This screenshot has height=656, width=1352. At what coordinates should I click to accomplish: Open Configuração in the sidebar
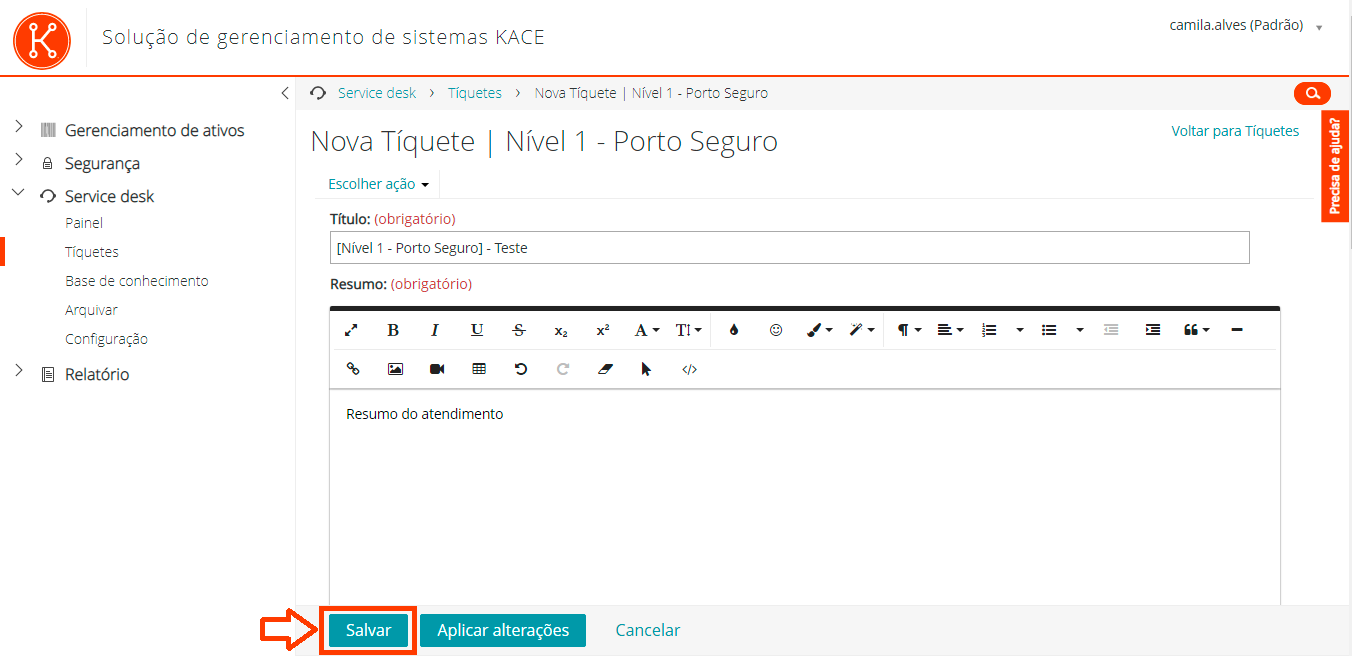(106, 339)
